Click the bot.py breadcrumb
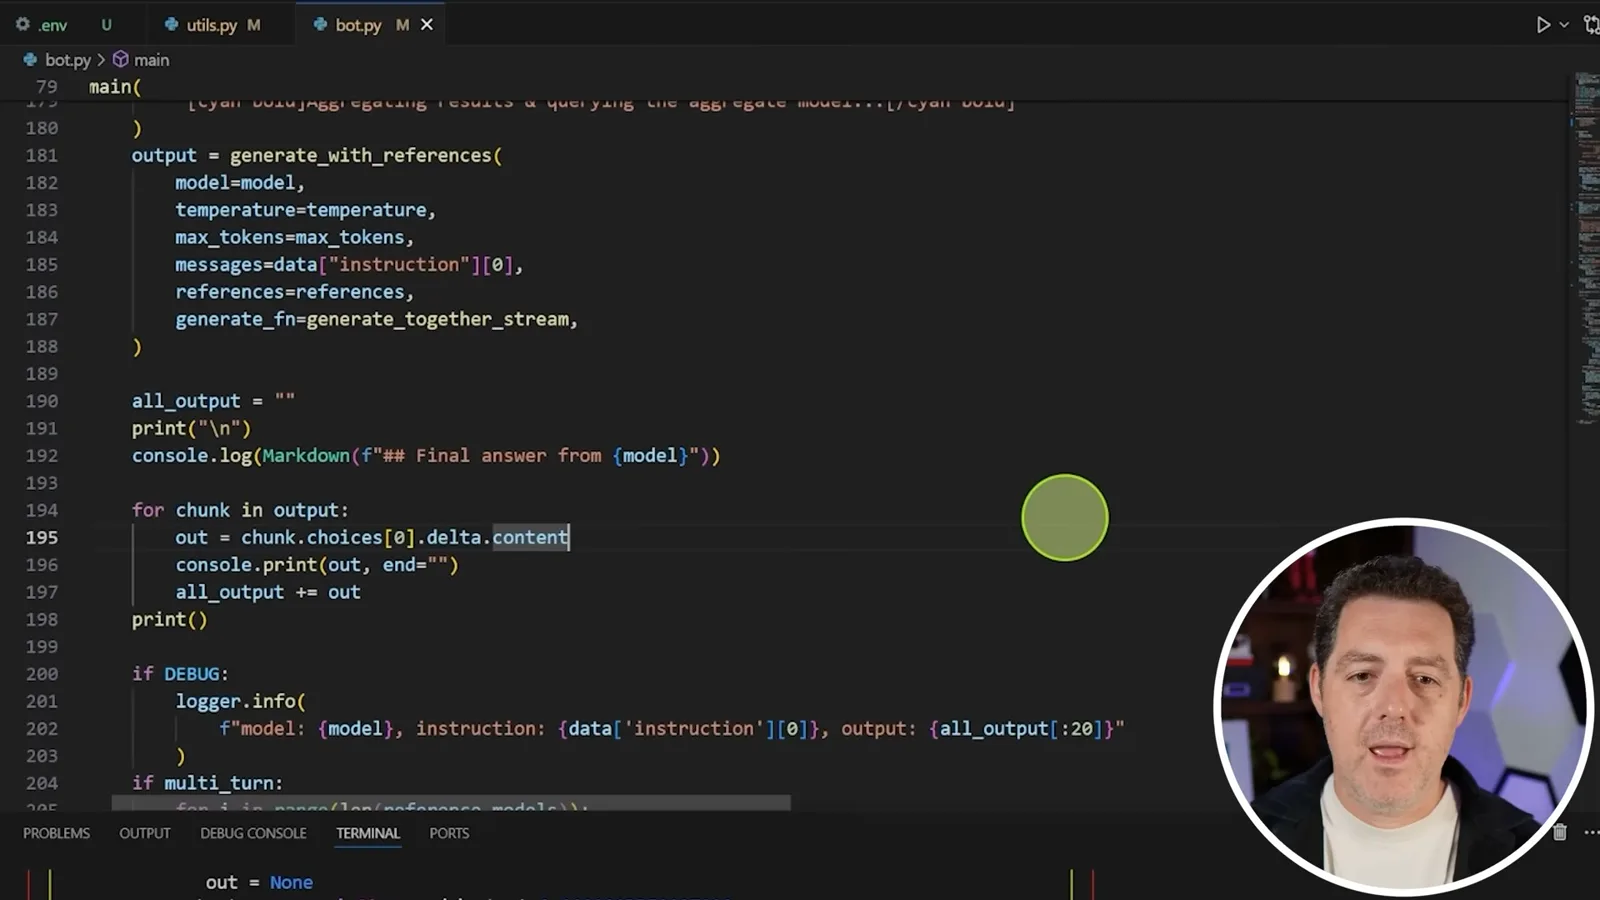1600x900 pixels. [67, 60]
